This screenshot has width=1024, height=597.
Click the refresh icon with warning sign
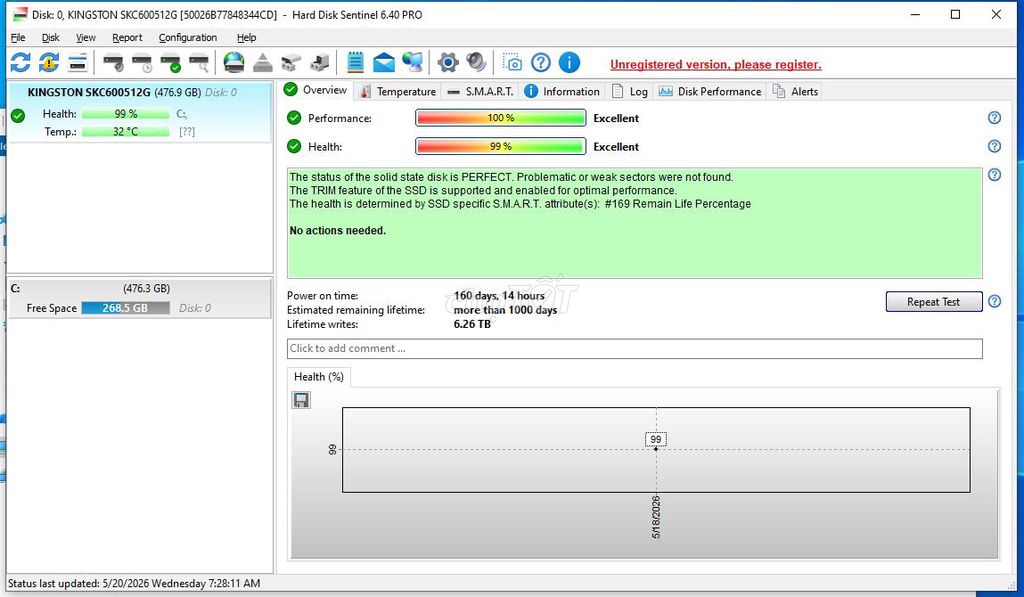click(49, 63)
